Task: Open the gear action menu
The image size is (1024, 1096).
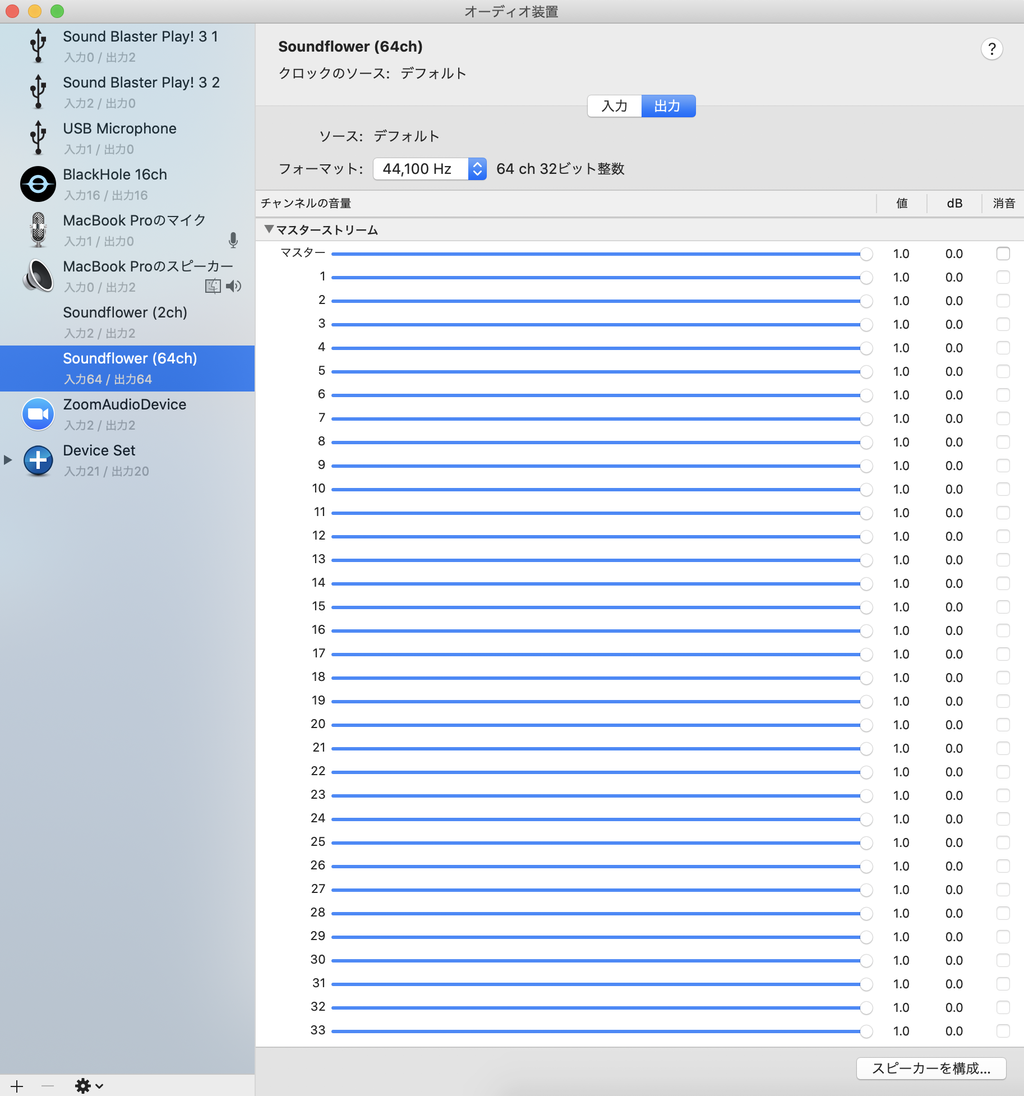Action: point(89,1086)
